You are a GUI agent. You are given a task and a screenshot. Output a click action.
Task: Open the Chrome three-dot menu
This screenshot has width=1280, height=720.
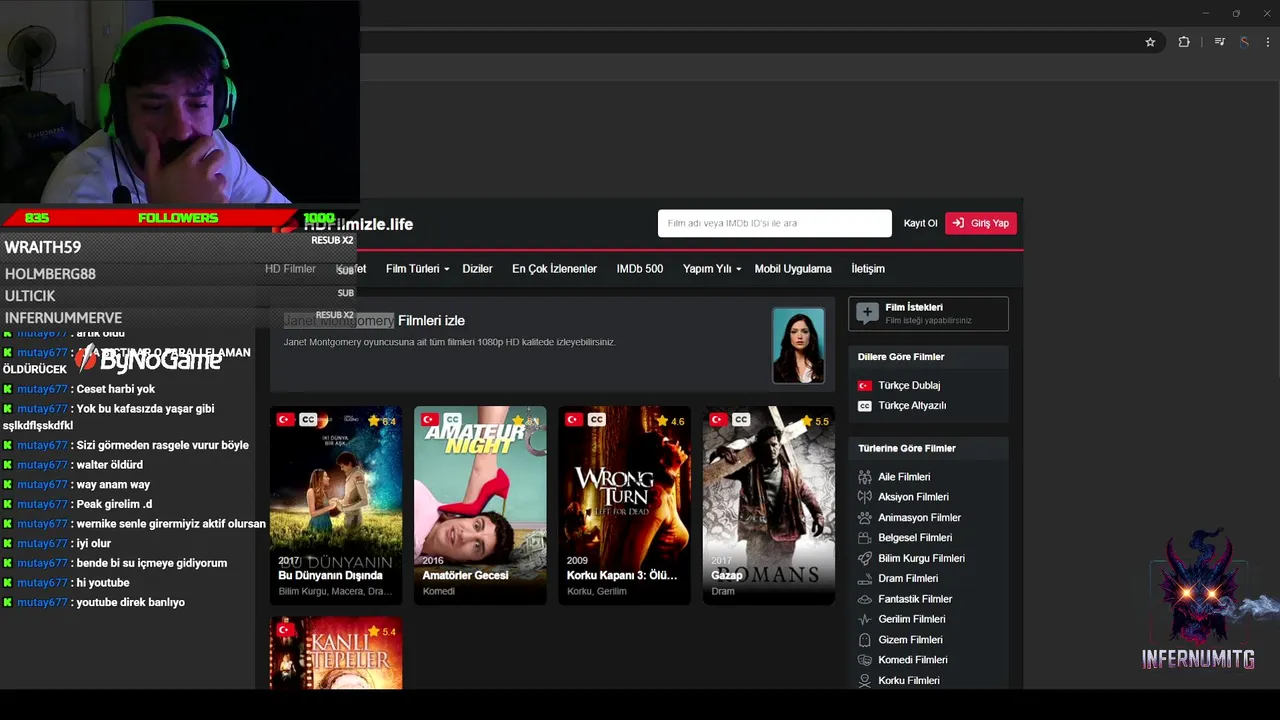[x=1268, y=42]
